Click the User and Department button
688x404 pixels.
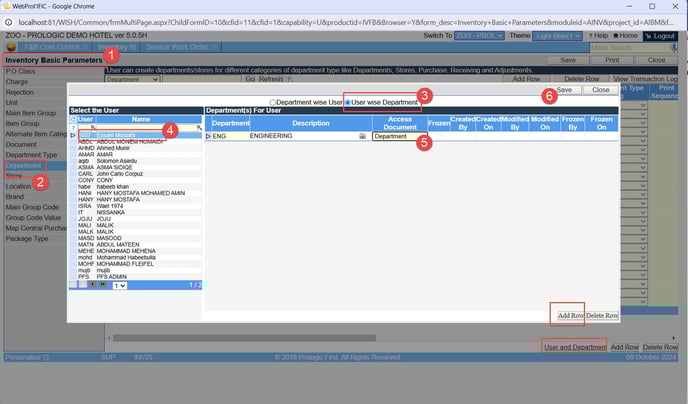pos(574,347)
